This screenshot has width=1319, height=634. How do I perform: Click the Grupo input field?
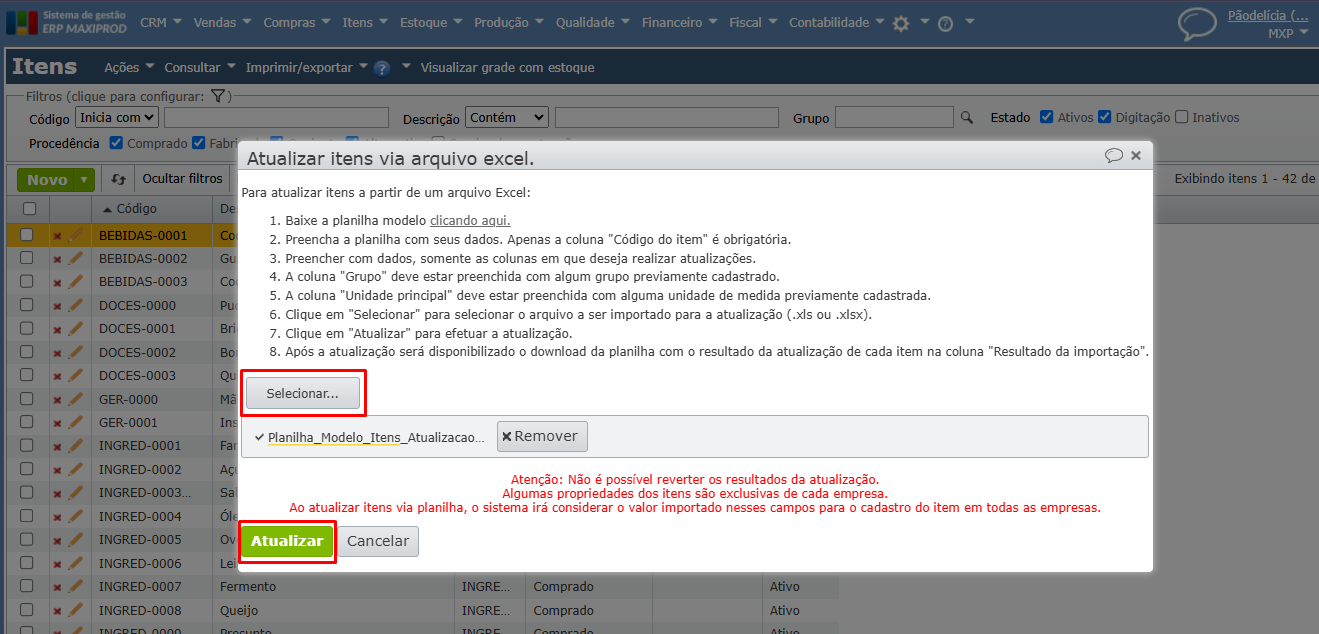894,118
